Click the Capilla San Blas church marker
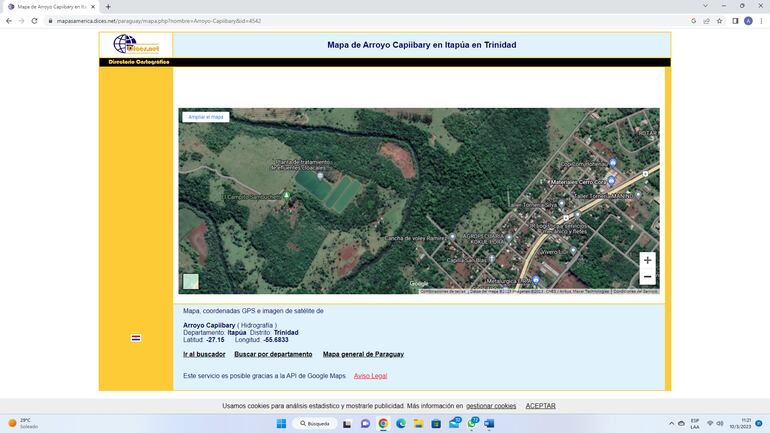Screen dimensions: 770x433 (x=491, y=259)
